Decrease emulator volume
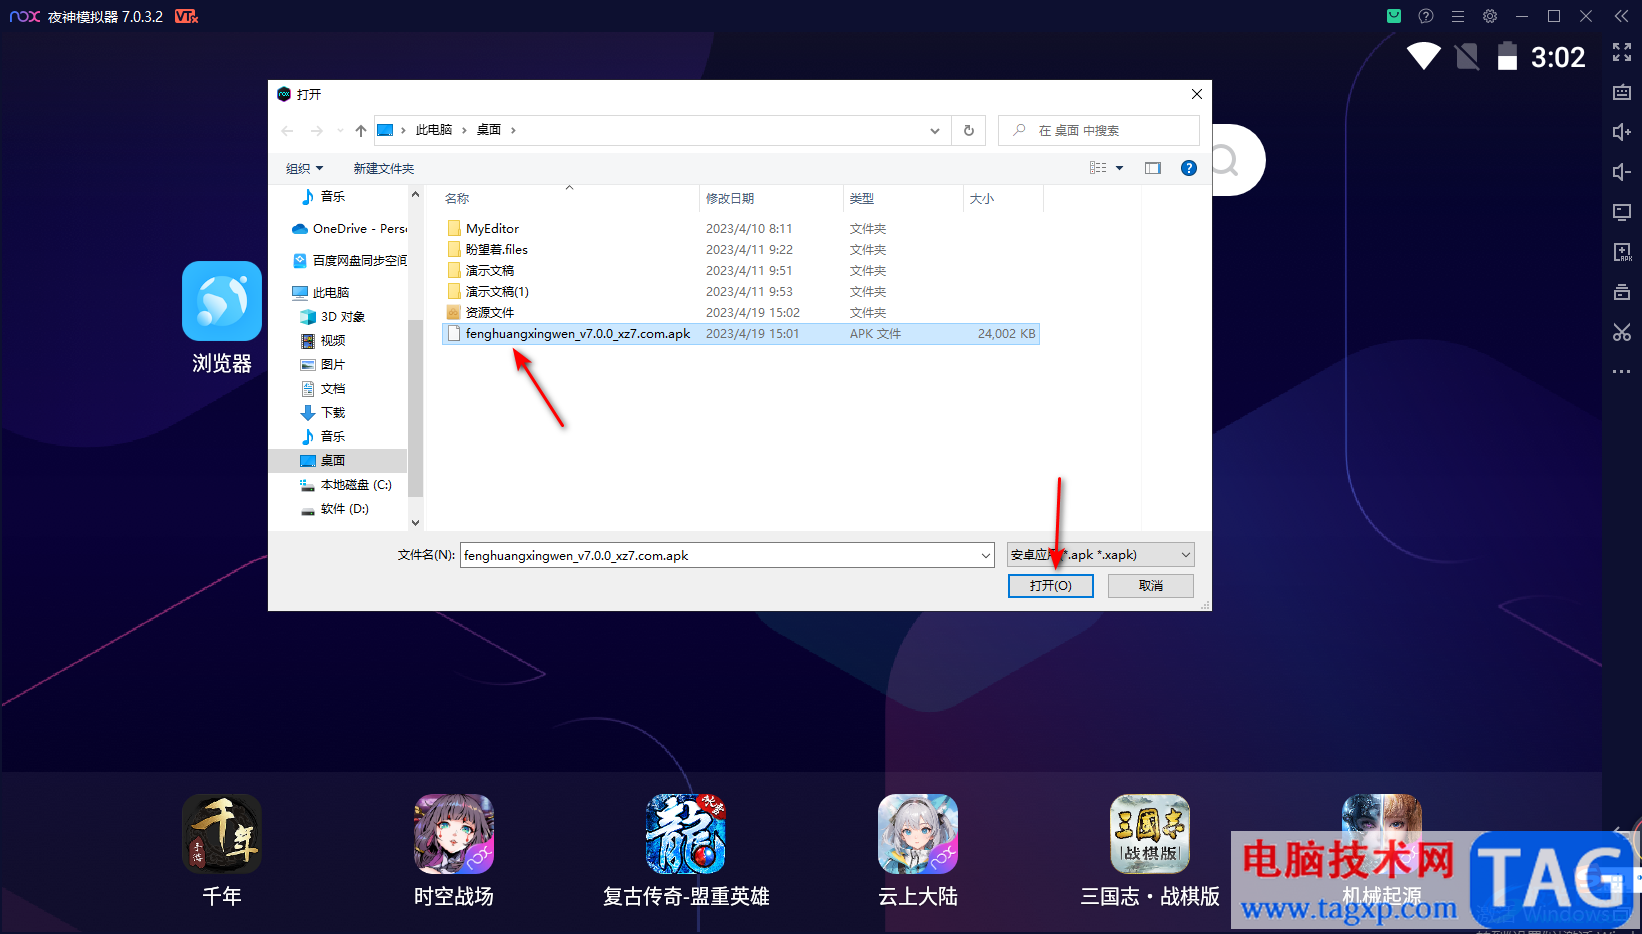 click(x=1621, y=172)
